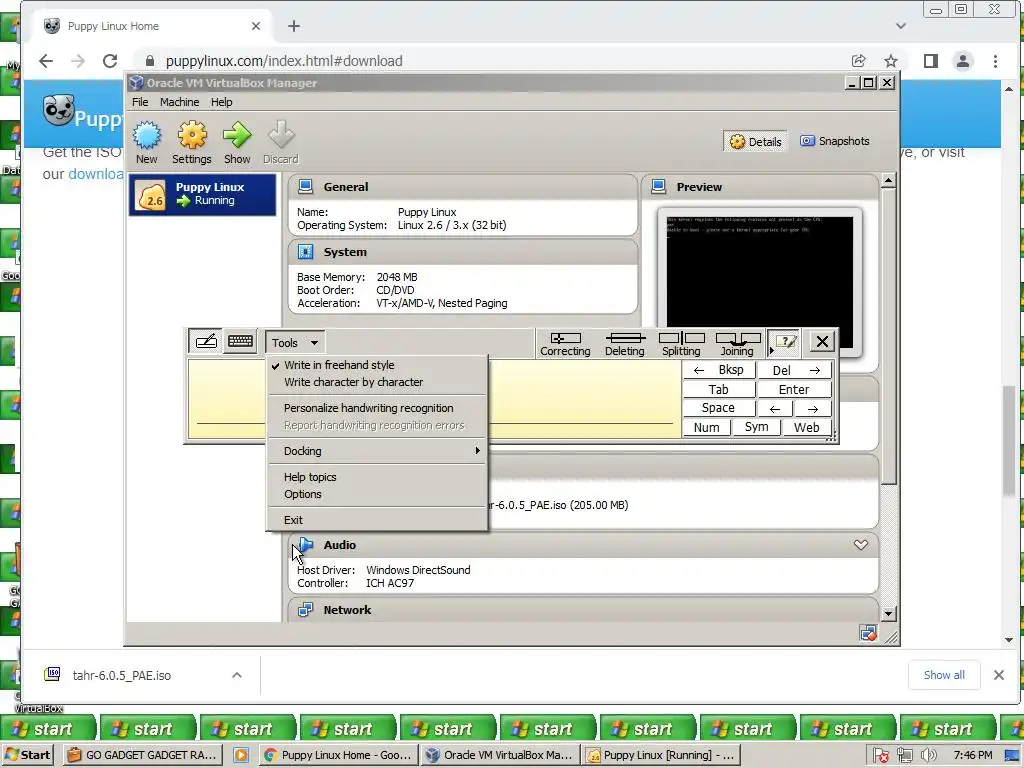Toggle the Num keypad button
The height and width of the screenshot is (768, 1024).
[x=707, y=428]
